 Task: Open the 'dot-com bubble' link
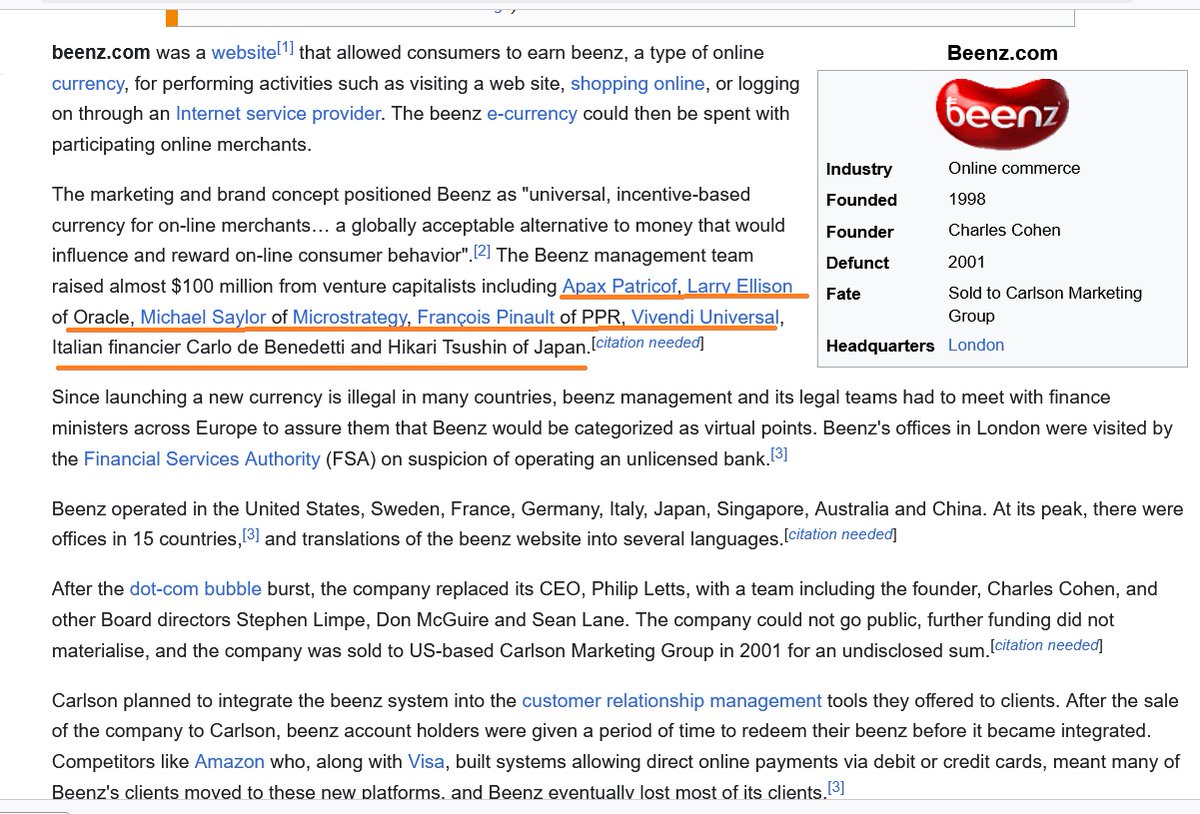coord(195,589)
